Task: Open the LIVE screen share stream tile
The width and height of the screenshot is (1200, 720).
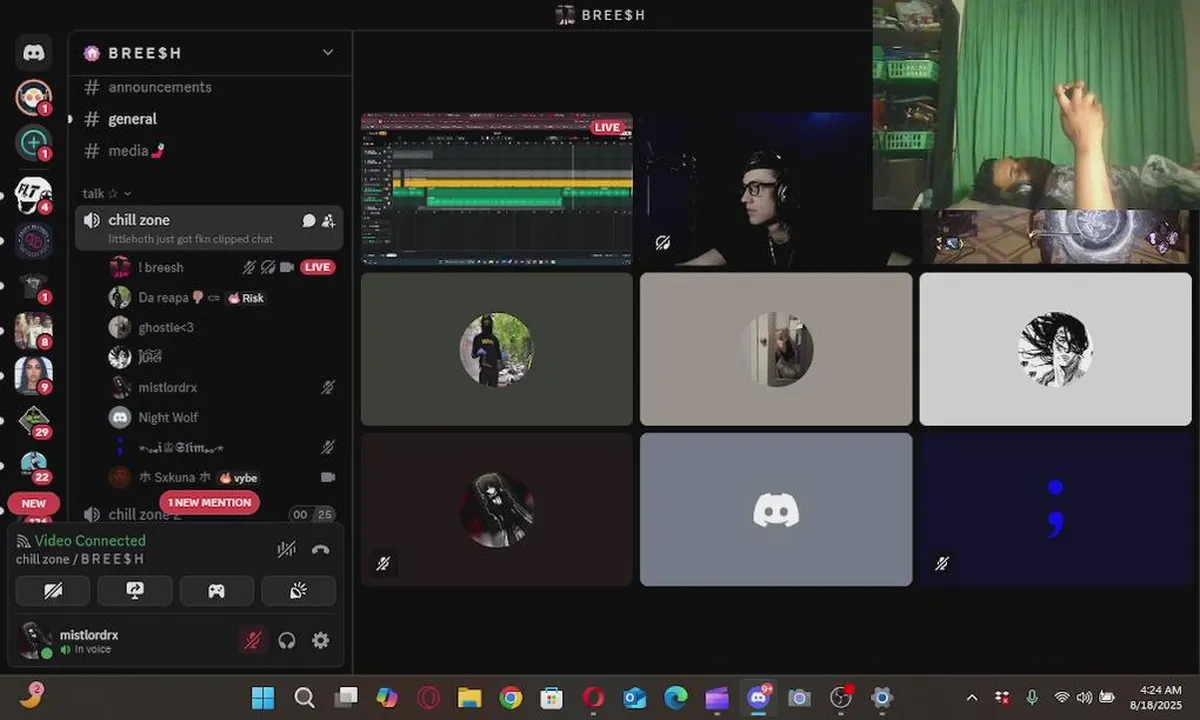Action: pos(497,189)
